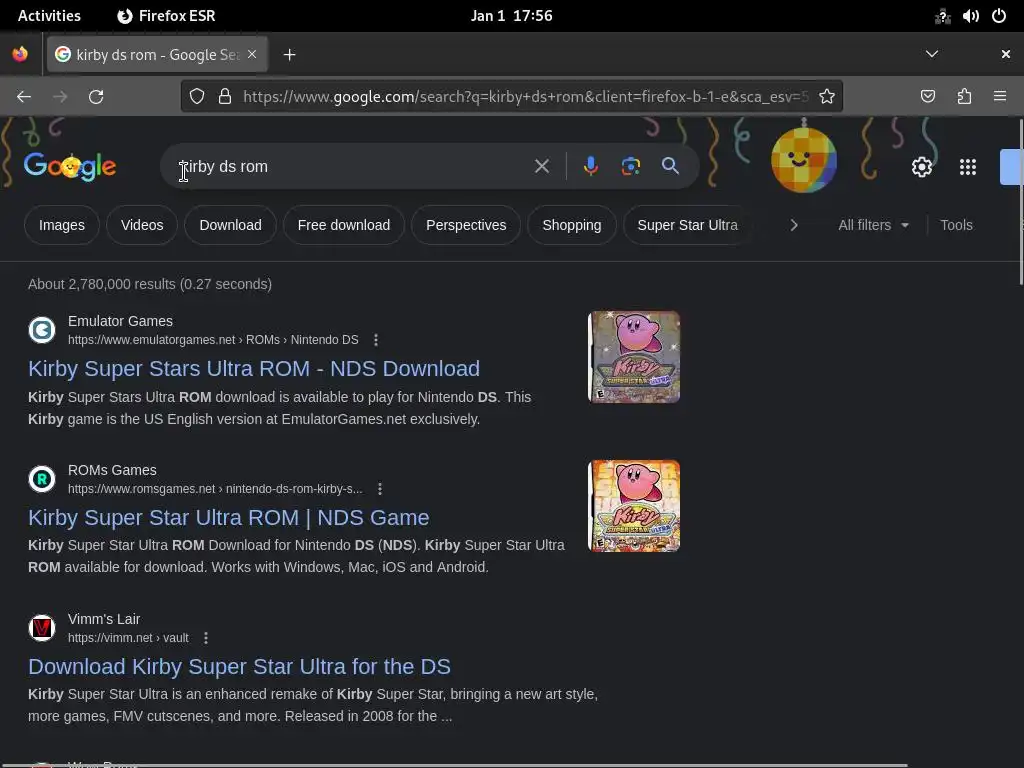Image resolution: width=1024 pixels, height=768 pixels.
Task: Open the system volume icon
Action: tap(970, 16)
